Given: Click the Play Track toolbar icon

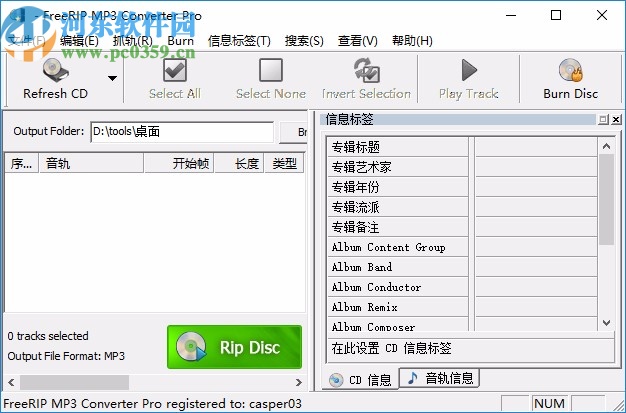Looking at the screenshot, I should point(469,70).
